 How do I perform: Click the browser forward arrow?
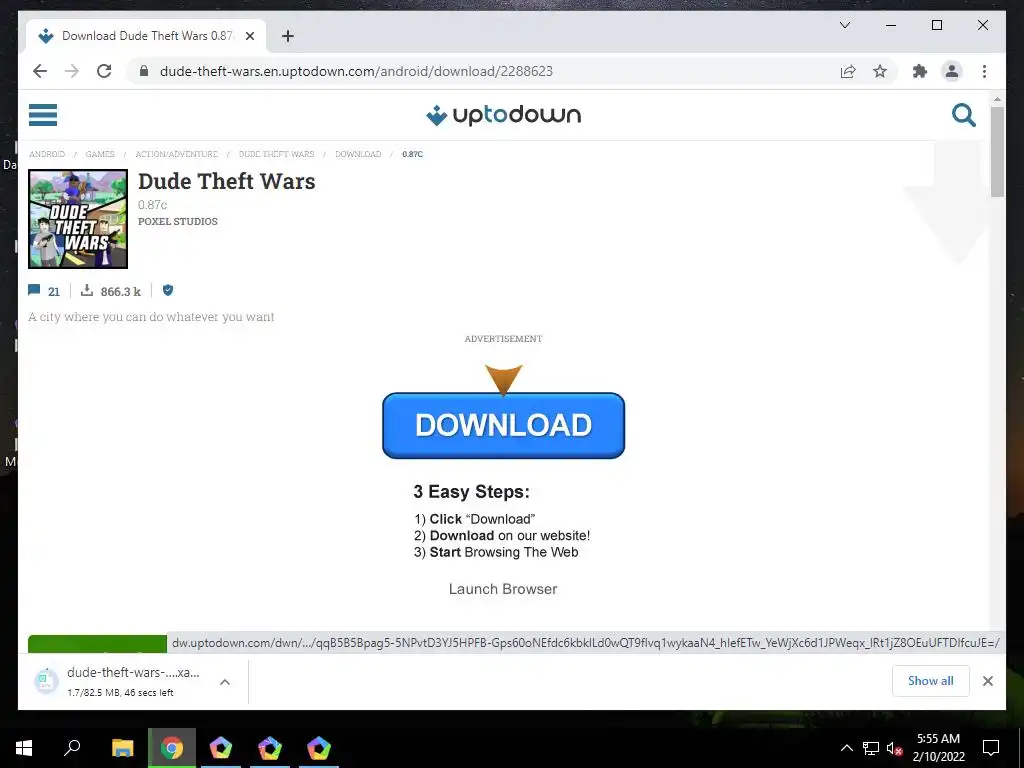[72, 71]
